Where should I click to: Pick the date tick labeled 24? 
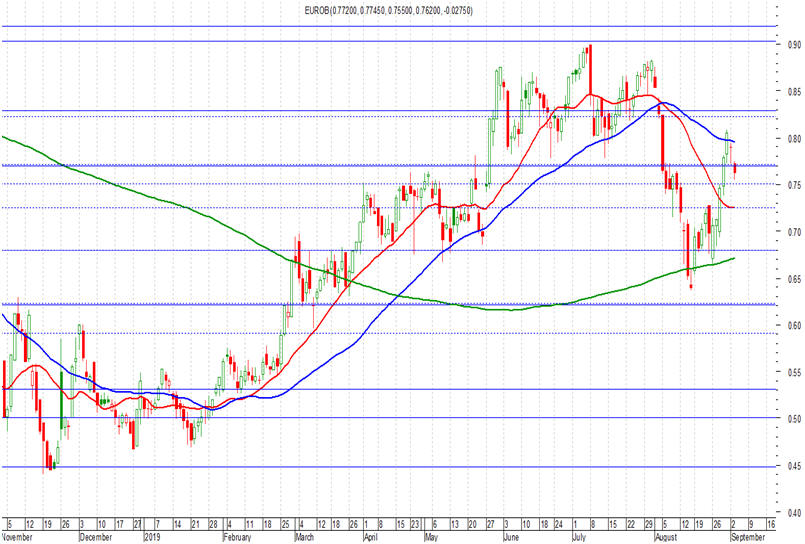559,524
